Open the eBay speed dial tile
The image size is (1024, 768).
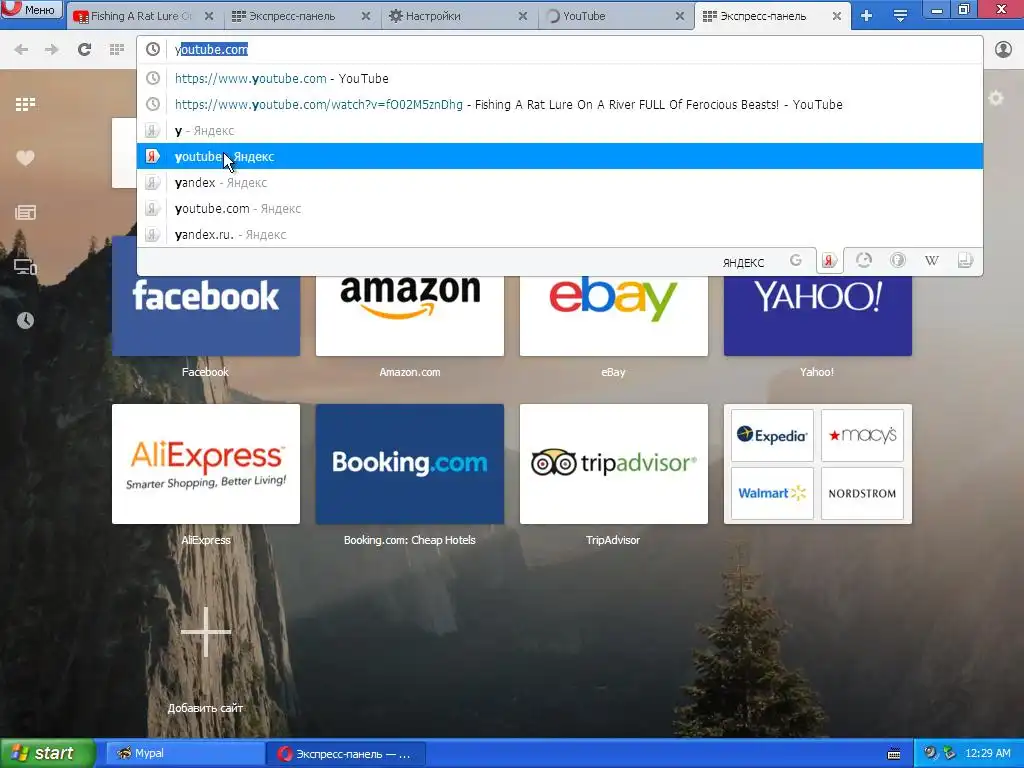pos(614,316)
